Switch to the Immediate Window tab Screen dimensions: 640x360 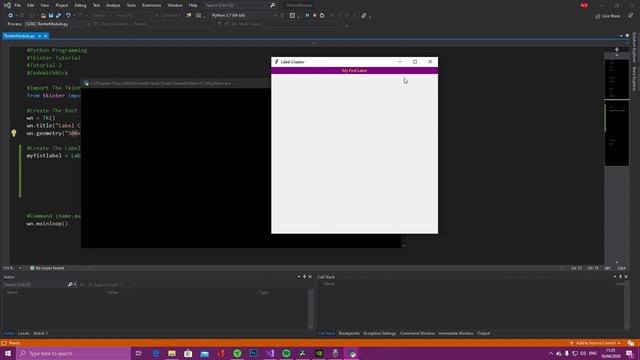[456, 333]
